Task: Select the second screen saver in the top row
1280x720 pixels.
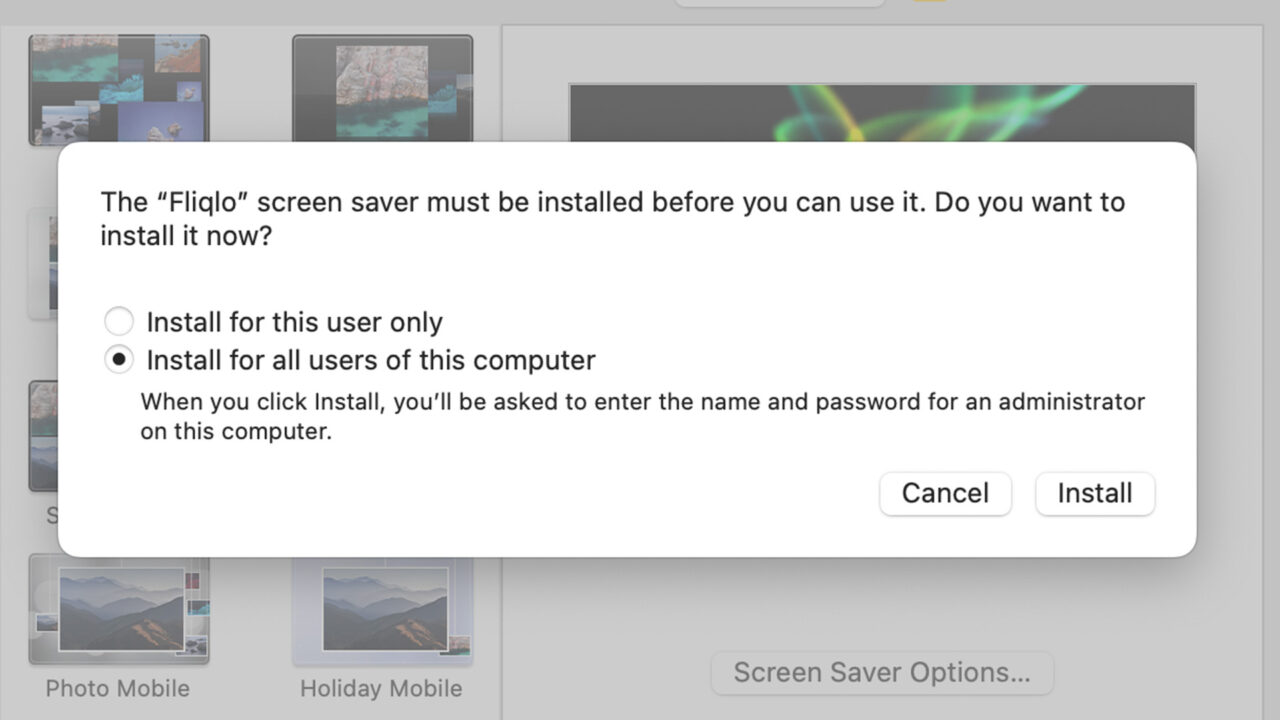Action: [x=382, y=89]
